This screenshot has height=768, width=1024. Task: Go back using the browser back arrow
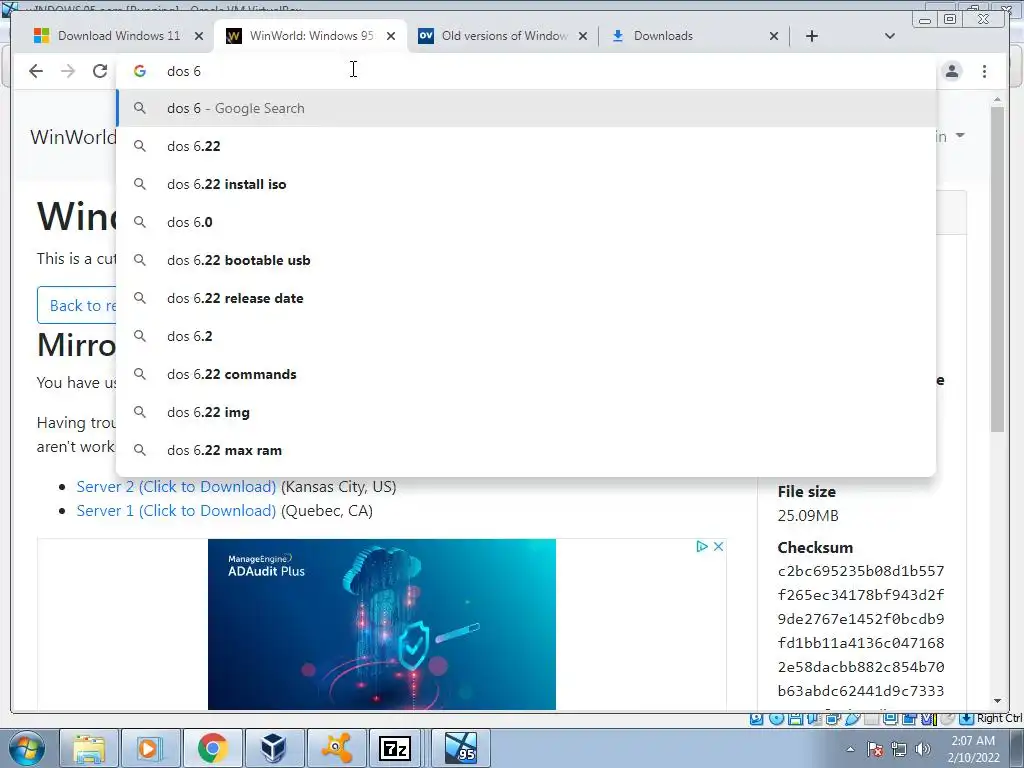tap(36, 71)
